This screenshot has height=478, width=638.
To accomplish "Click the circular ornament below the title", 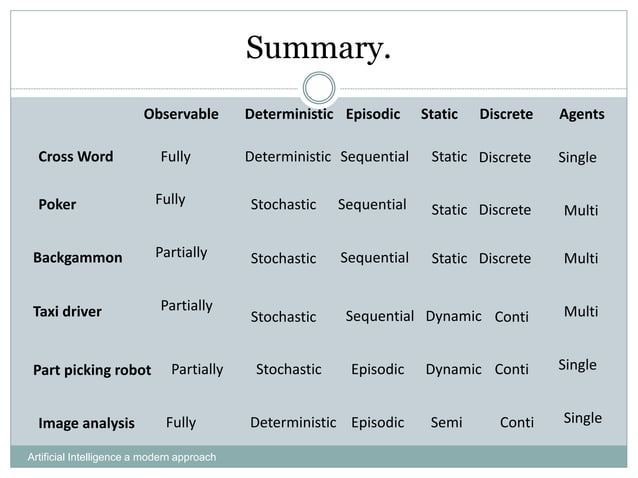I will tap(318, 88).
